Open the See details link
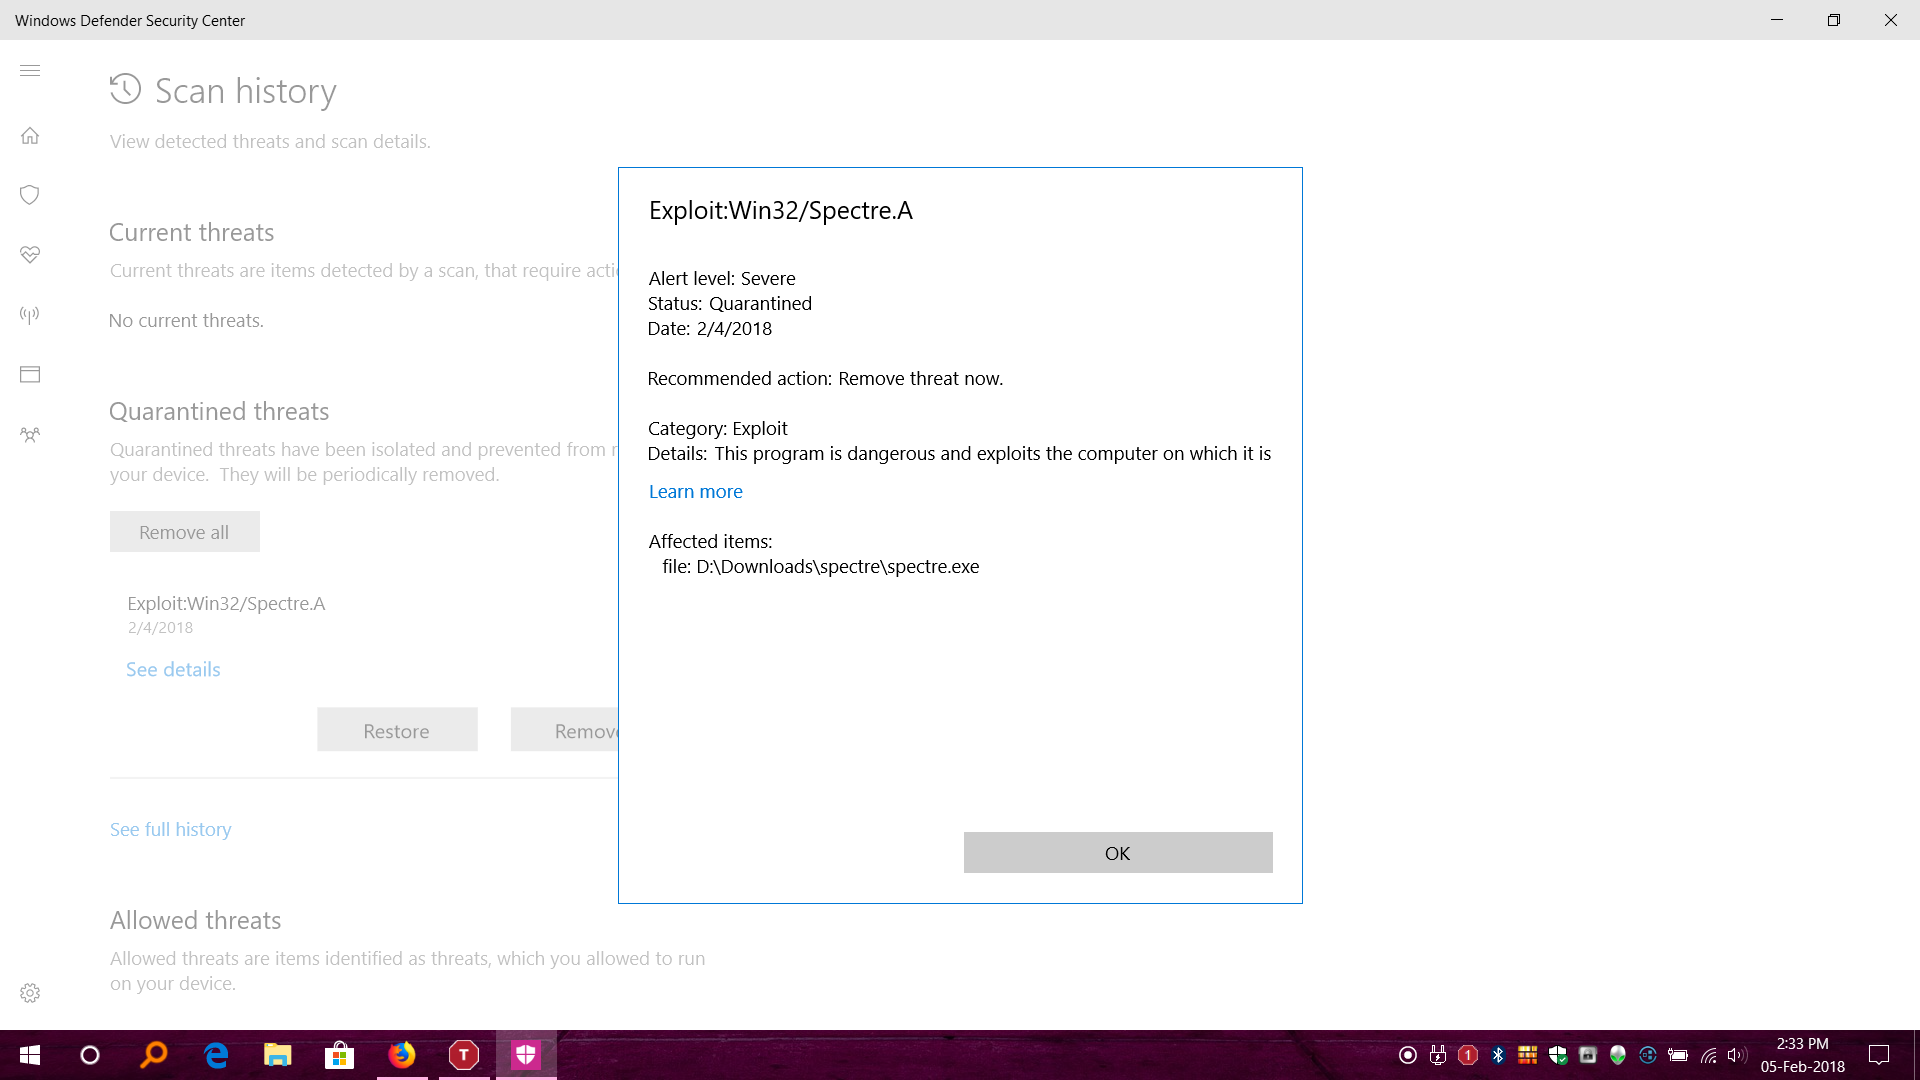The width and height of the screenshot is (1920, 1080). click(173, 670)
